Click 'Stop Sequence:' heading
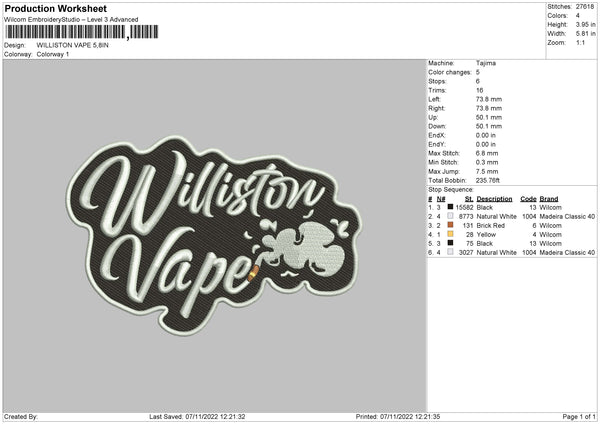600x424 pixels. click(x=451, y=190)
